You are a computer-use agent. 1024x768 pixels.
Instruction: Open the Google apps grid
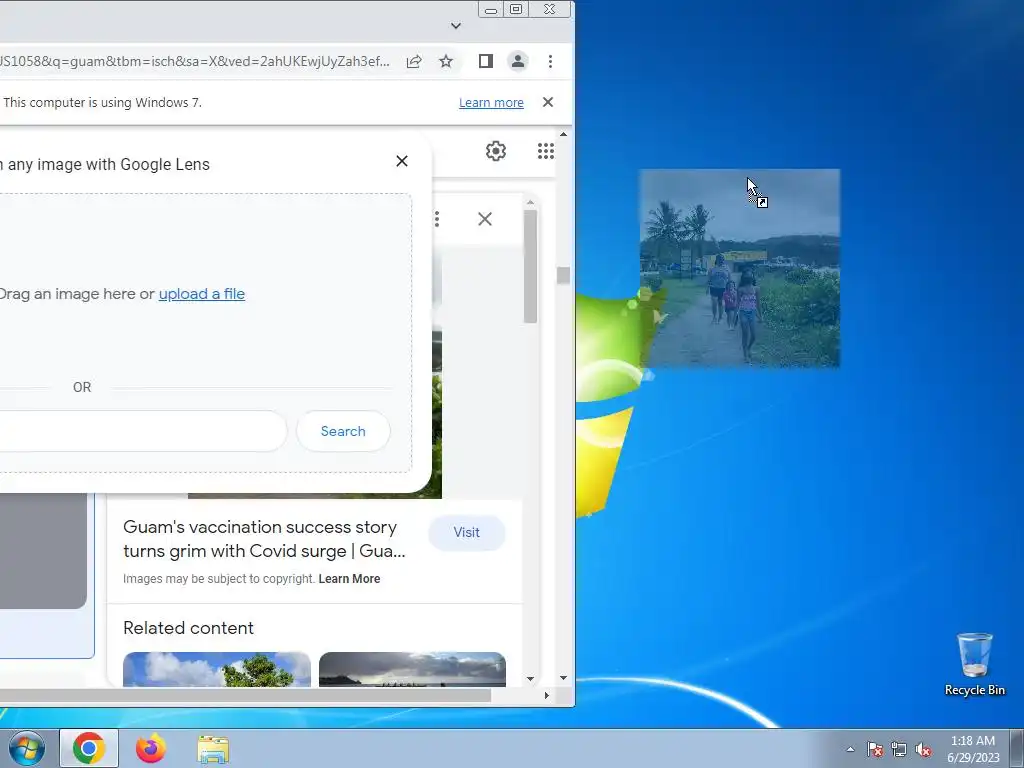[x=546, y=151]
